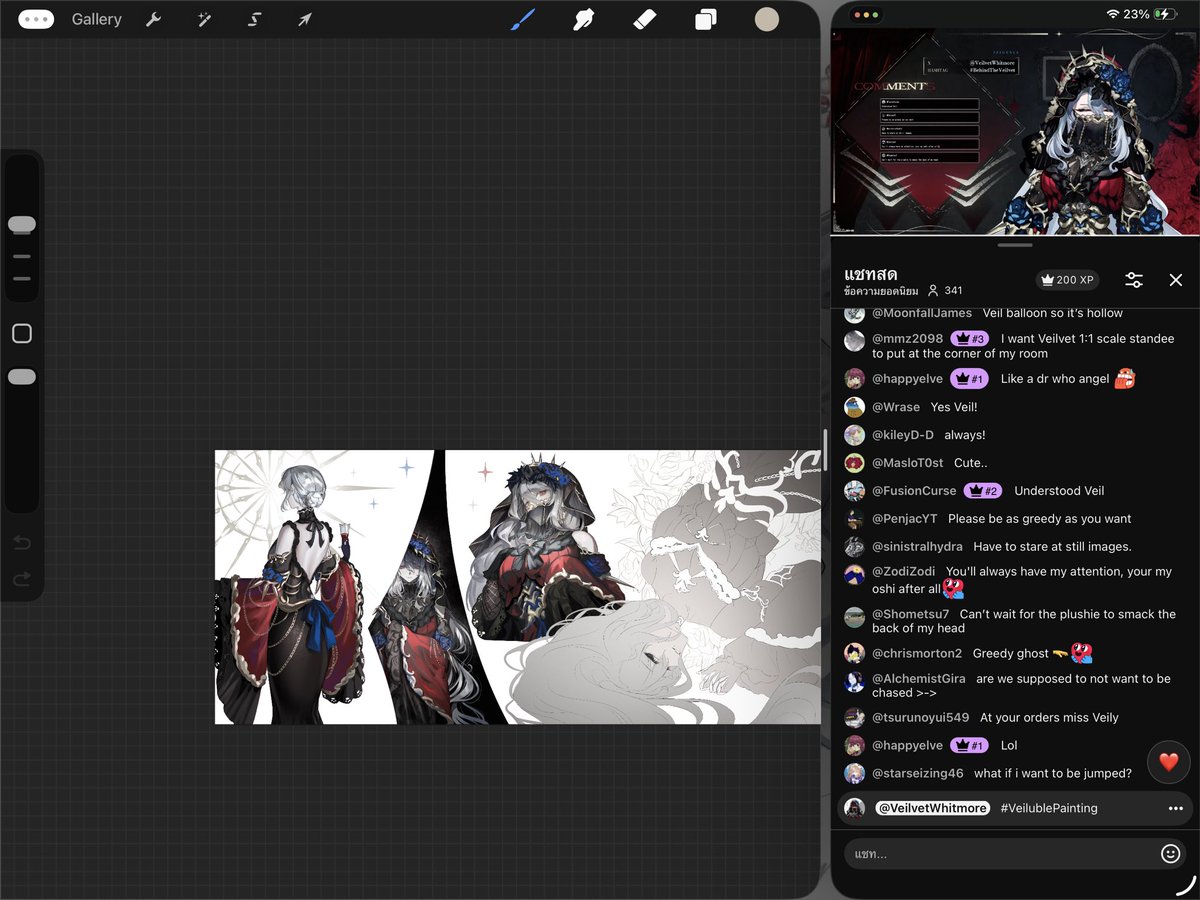Open the active color swatch picker

(767, 19)
